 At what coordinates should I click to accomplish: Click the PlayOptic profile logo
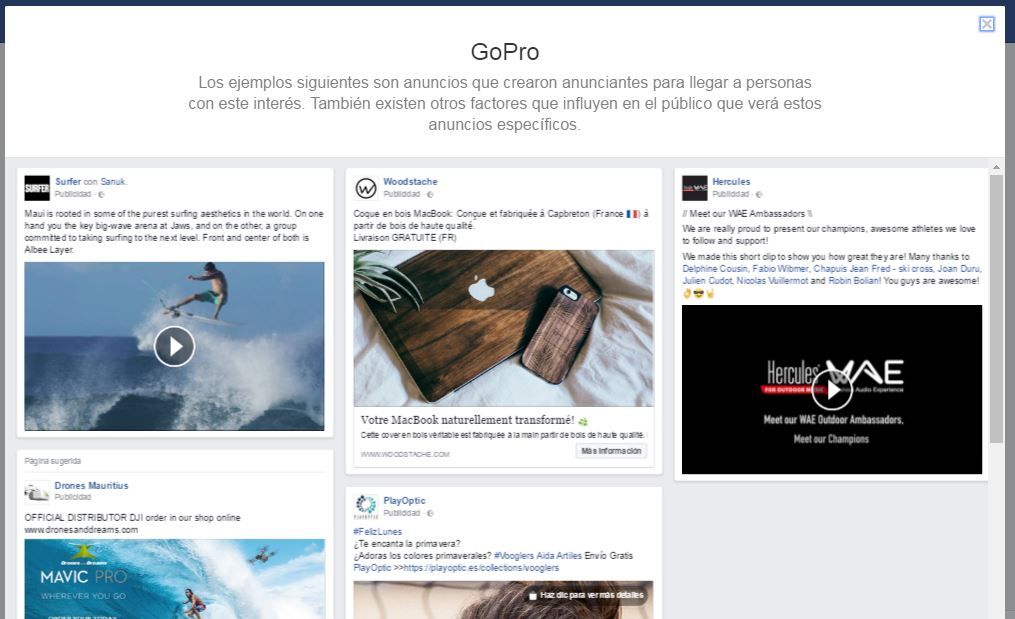(366, 506)
